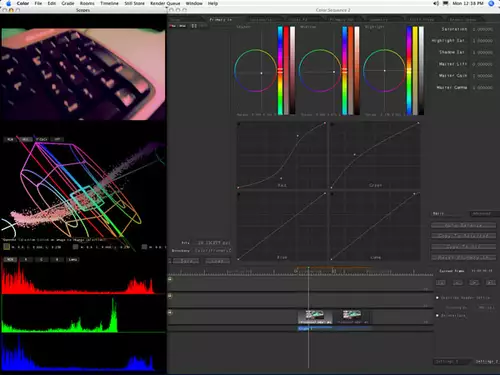Click the Spotlight icon in the menu bar
The height and width of the screenshot is (375, 500).
pos(491,3)
